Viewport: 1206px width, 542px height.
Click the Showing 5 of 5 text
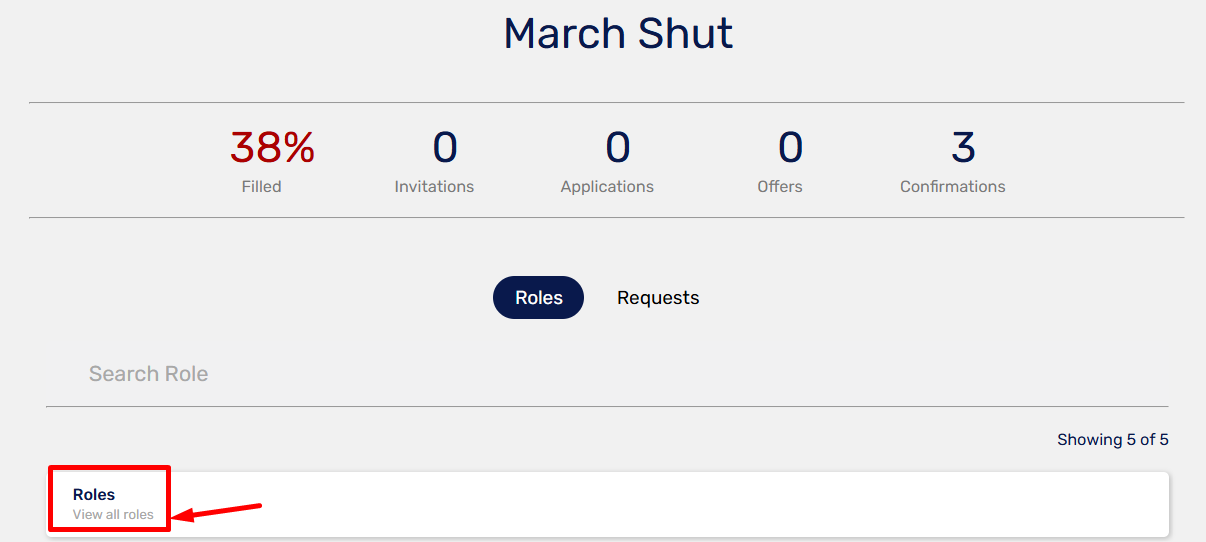pos(1113,439)
